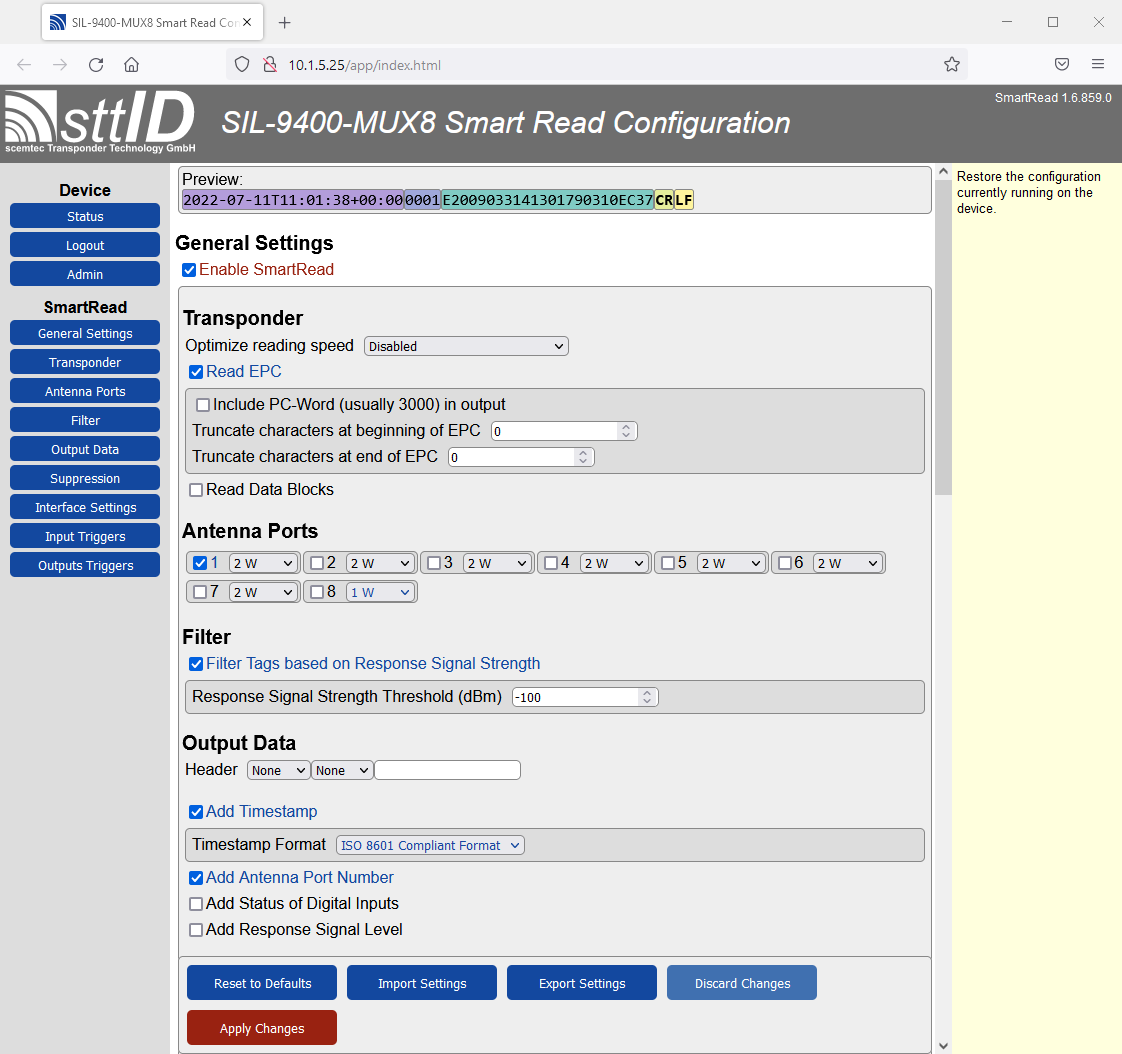Image resolution: width=1122 pixels, height=1054 pixels.
Task: Open antenna port 3 power dropdown
Action: point(497,563)
